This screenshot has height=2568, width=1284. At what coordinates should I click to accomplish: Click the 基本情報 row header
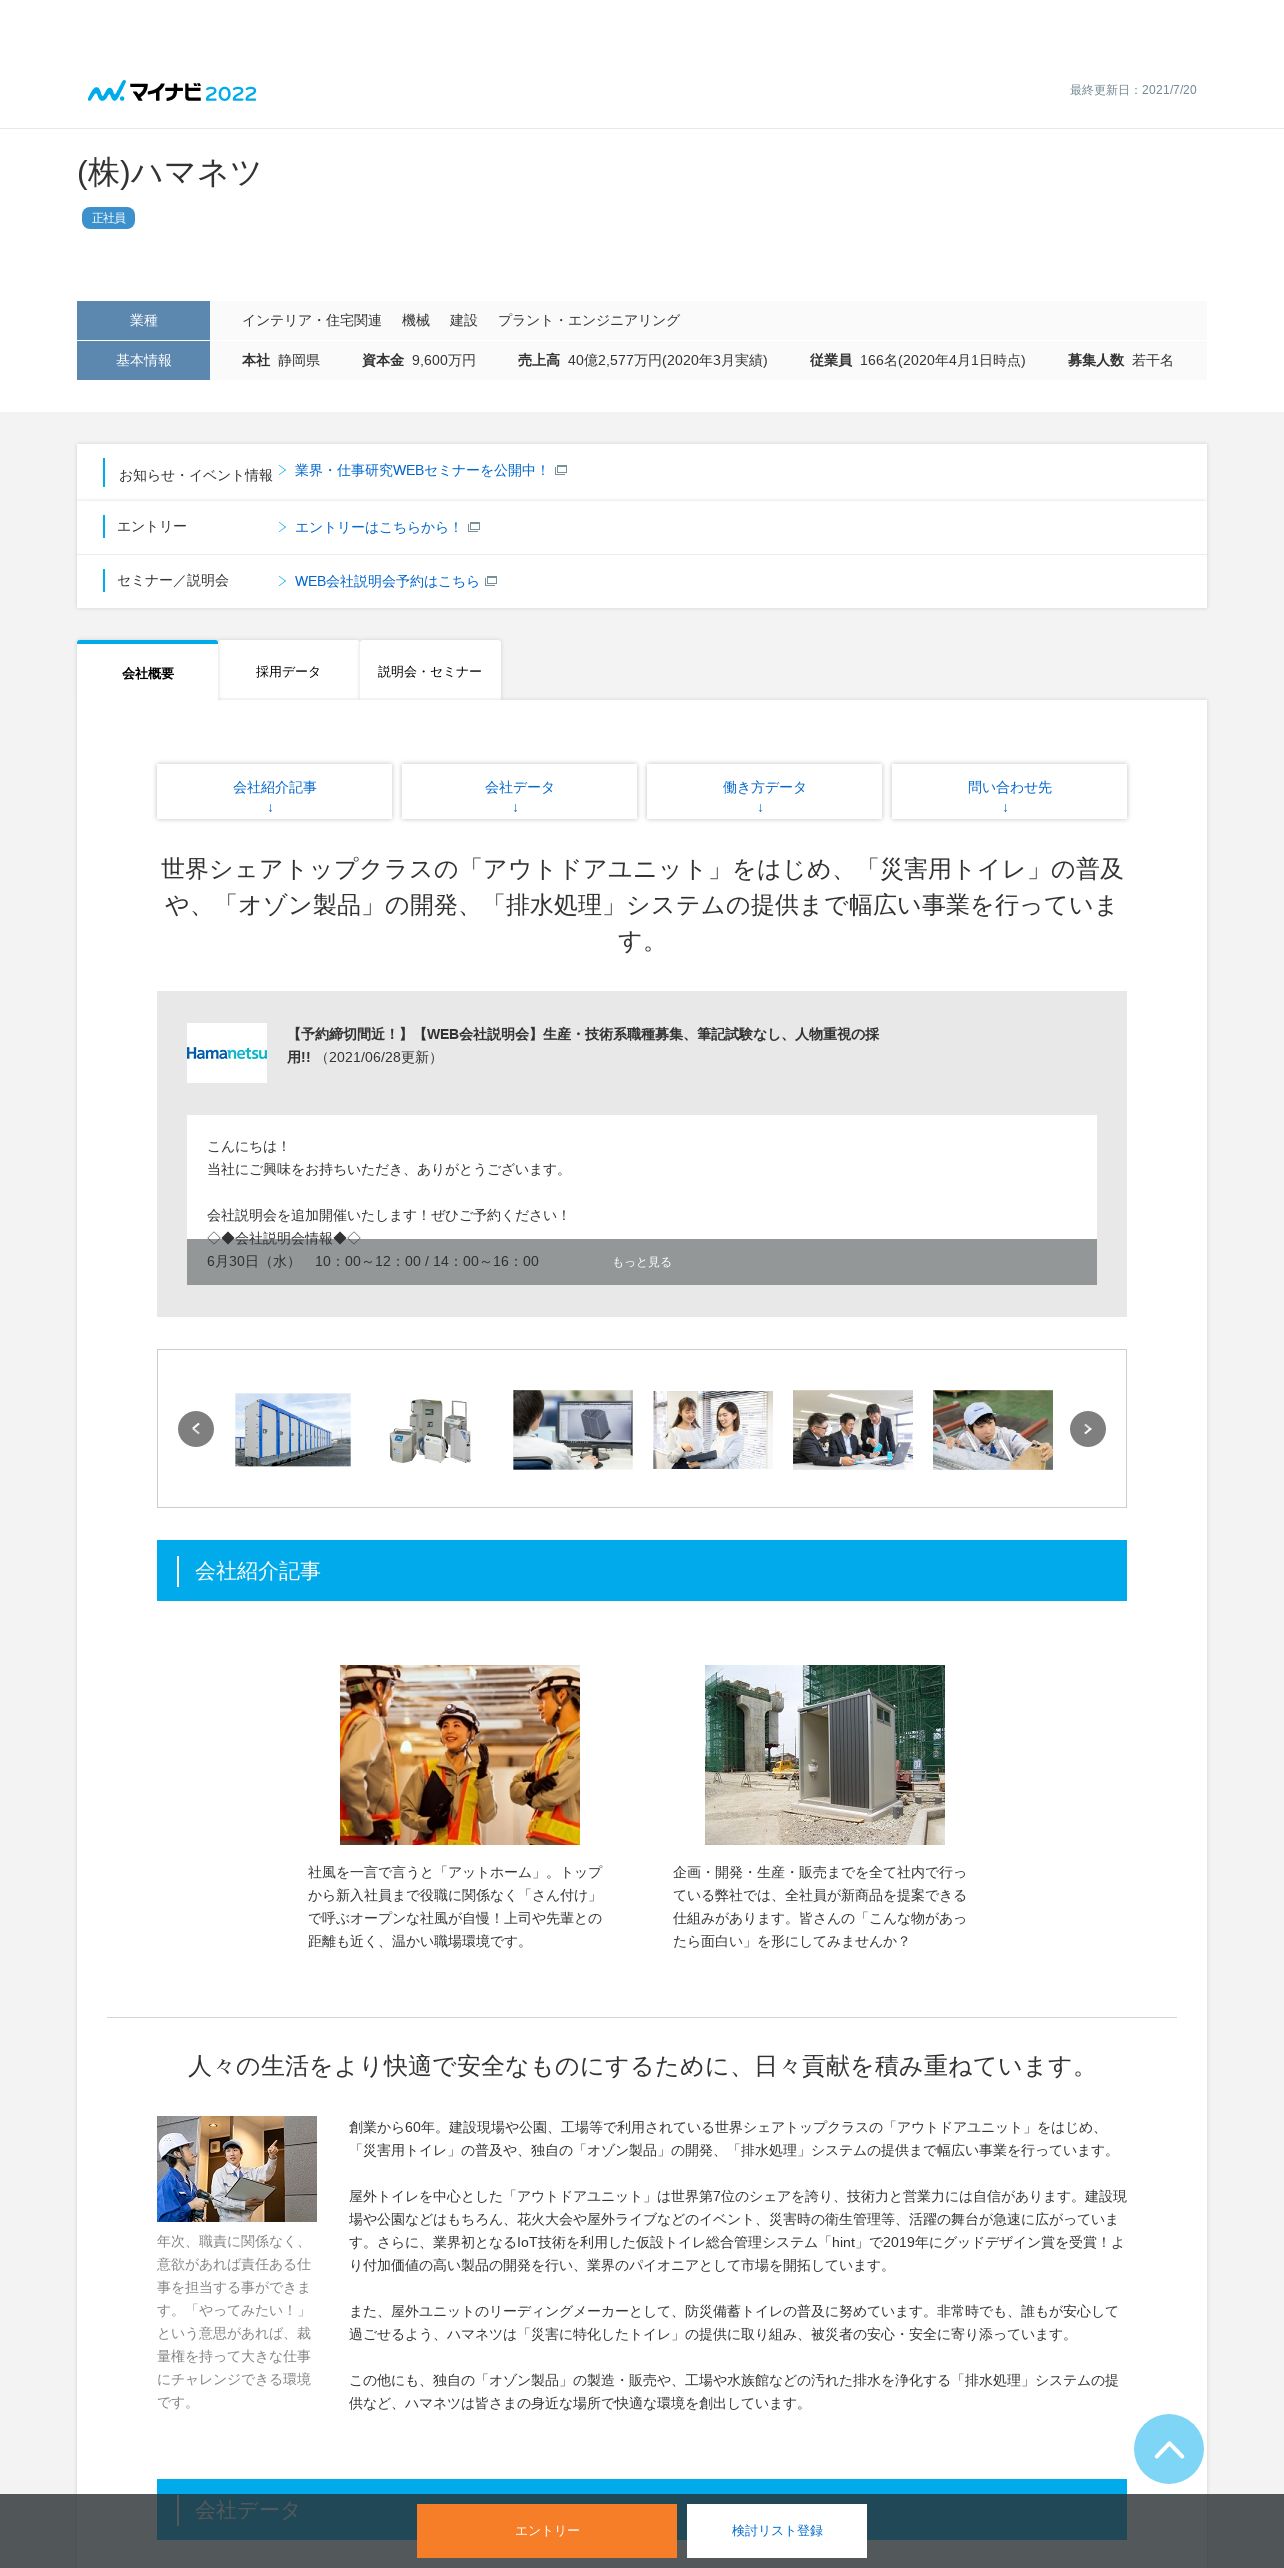coord(143,360)
